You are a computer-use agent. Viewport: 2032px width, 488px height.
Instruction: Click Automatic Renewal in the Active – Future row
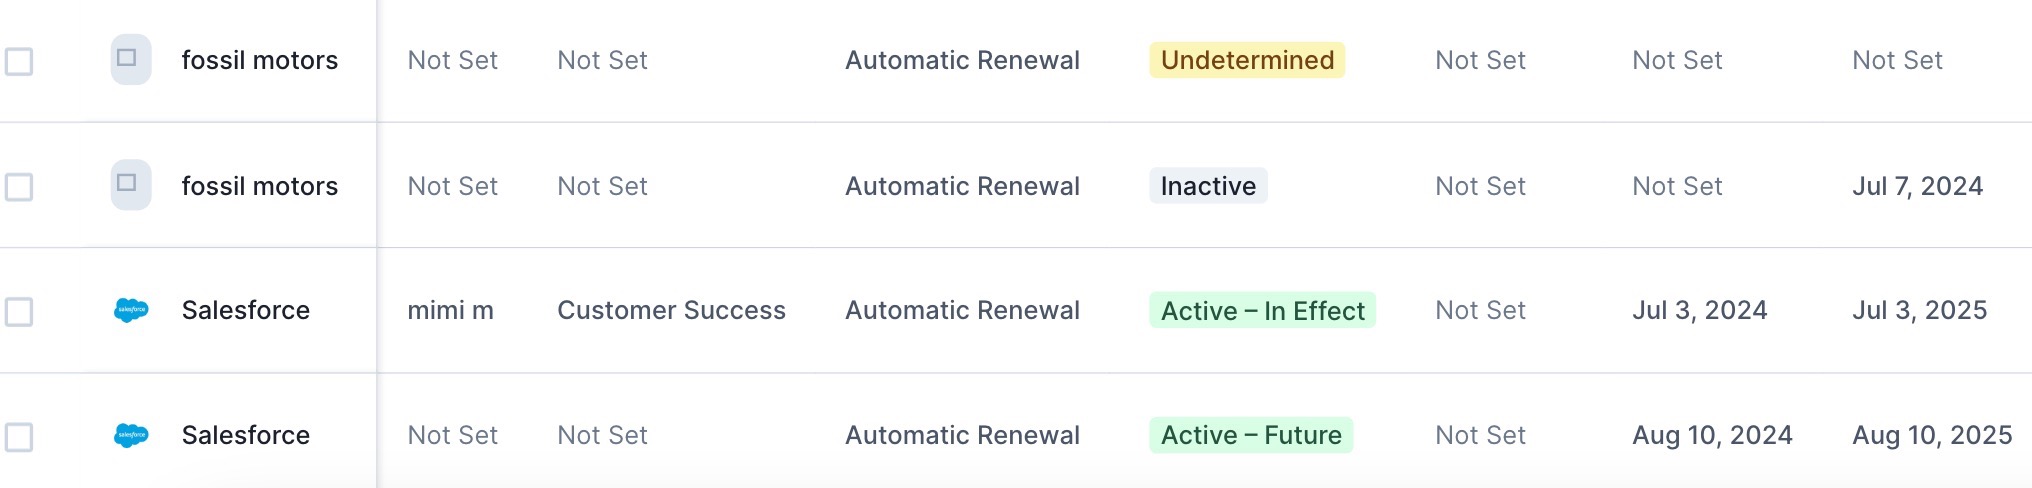pyautogui.click(x=962, y=435)
